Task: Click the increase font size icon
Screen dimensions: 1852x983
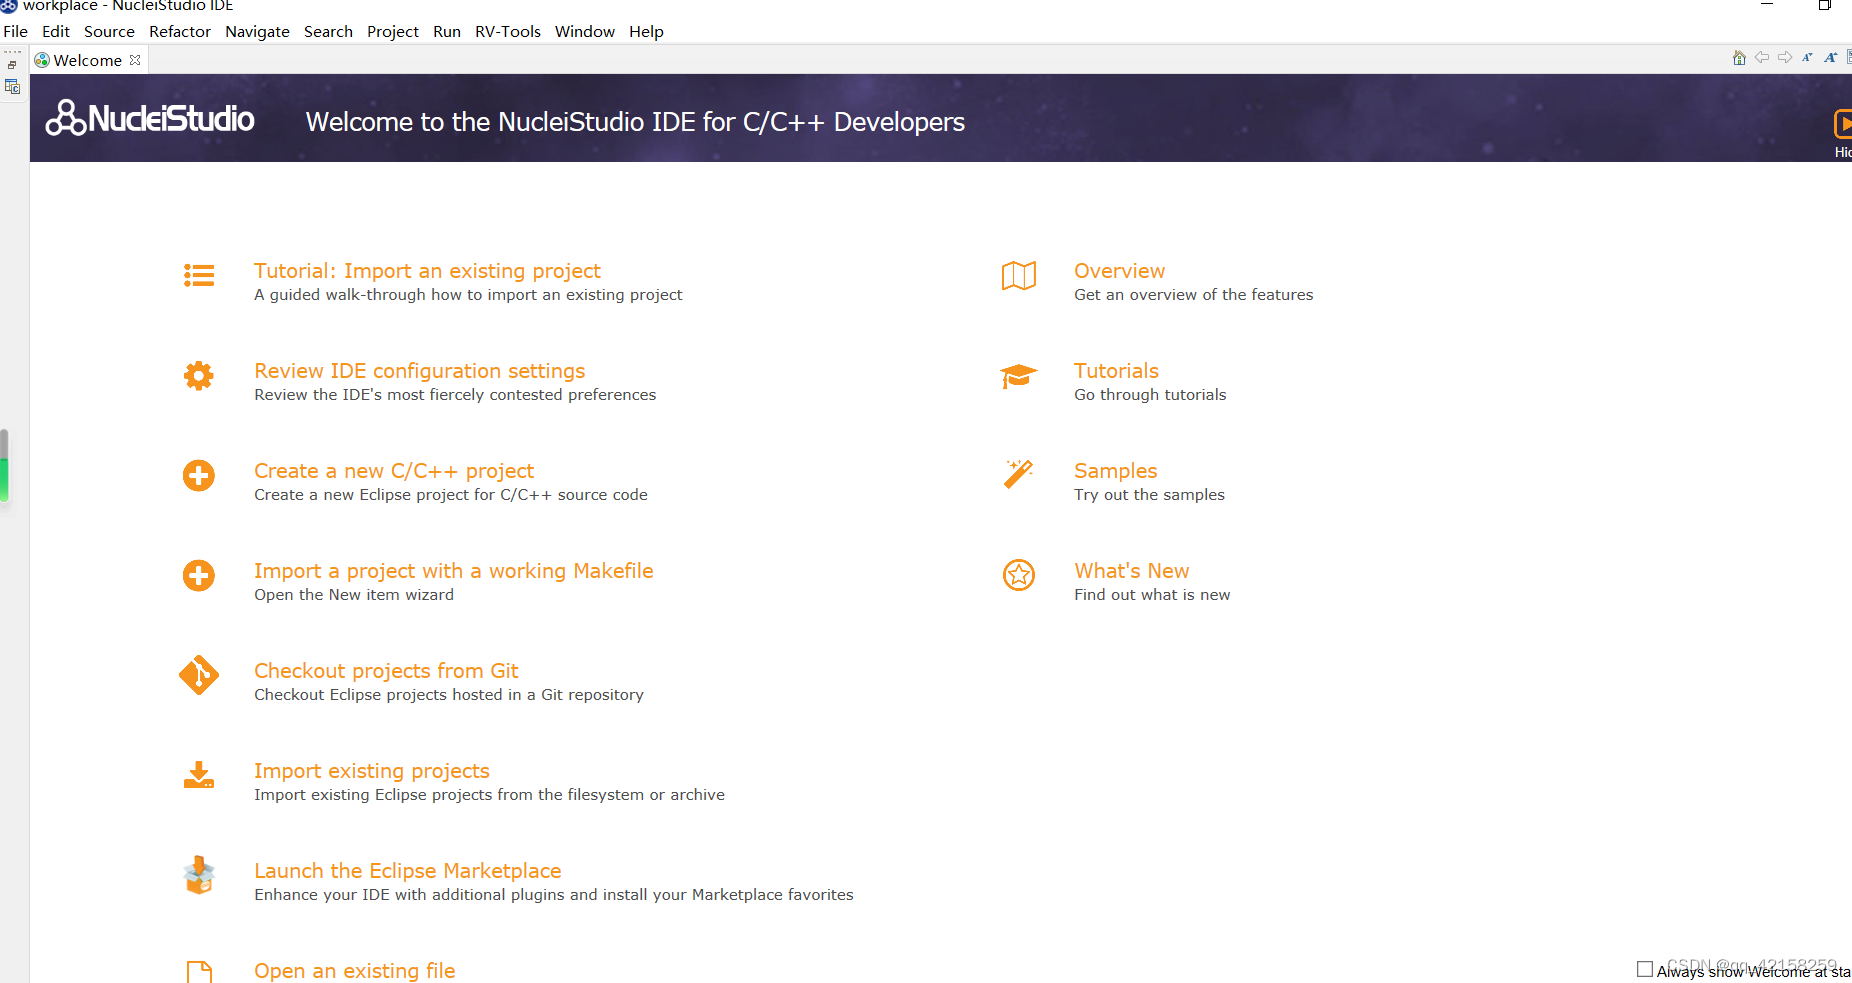Action: pos(1831,57)
